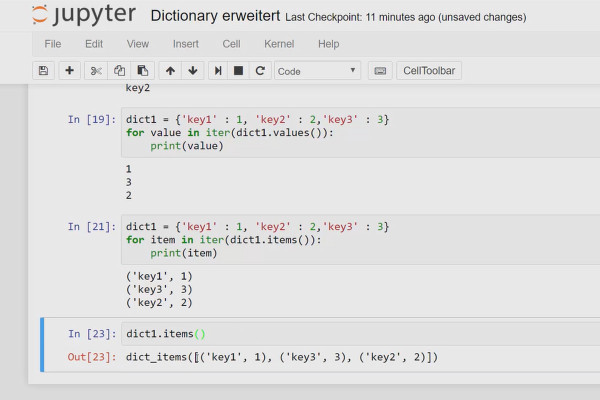Click the Last Checkpoint status text
Viewport: 600px width, 400px height.
click(406, 17)
